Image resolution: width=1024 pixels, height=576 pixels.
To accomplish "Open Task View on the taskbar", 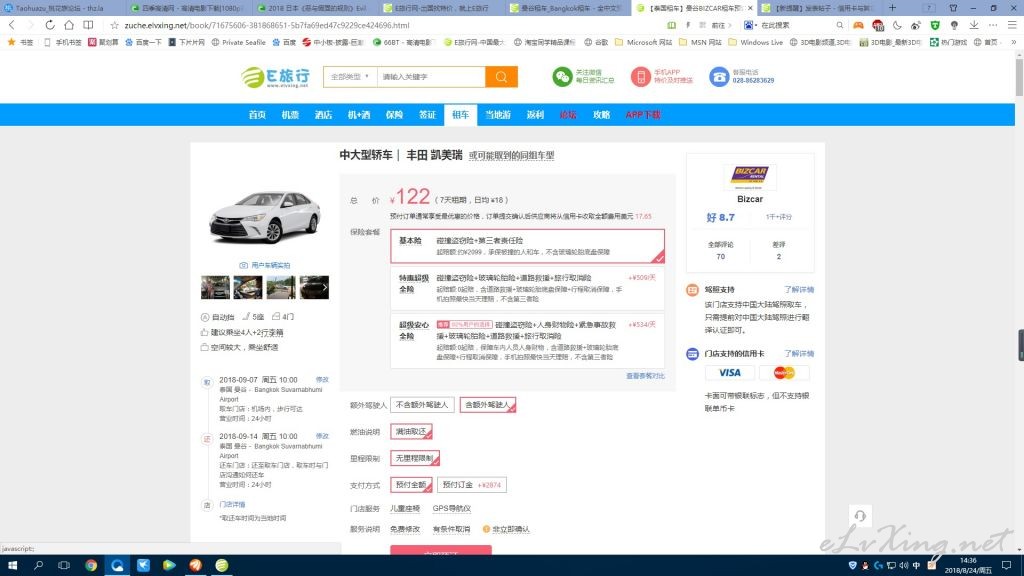I will pyautogui.click(x=64, y=565).
